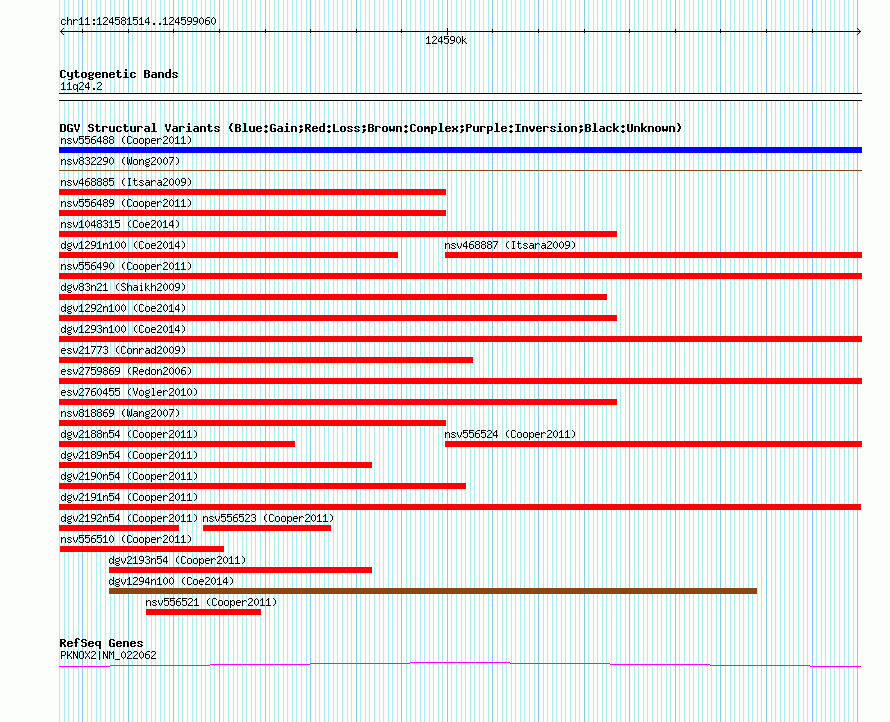The height and width of the screenshot is (722, 890).
Task: Click the nsv556488 (Cooper2011) label
Action: (x=126, y=140)
